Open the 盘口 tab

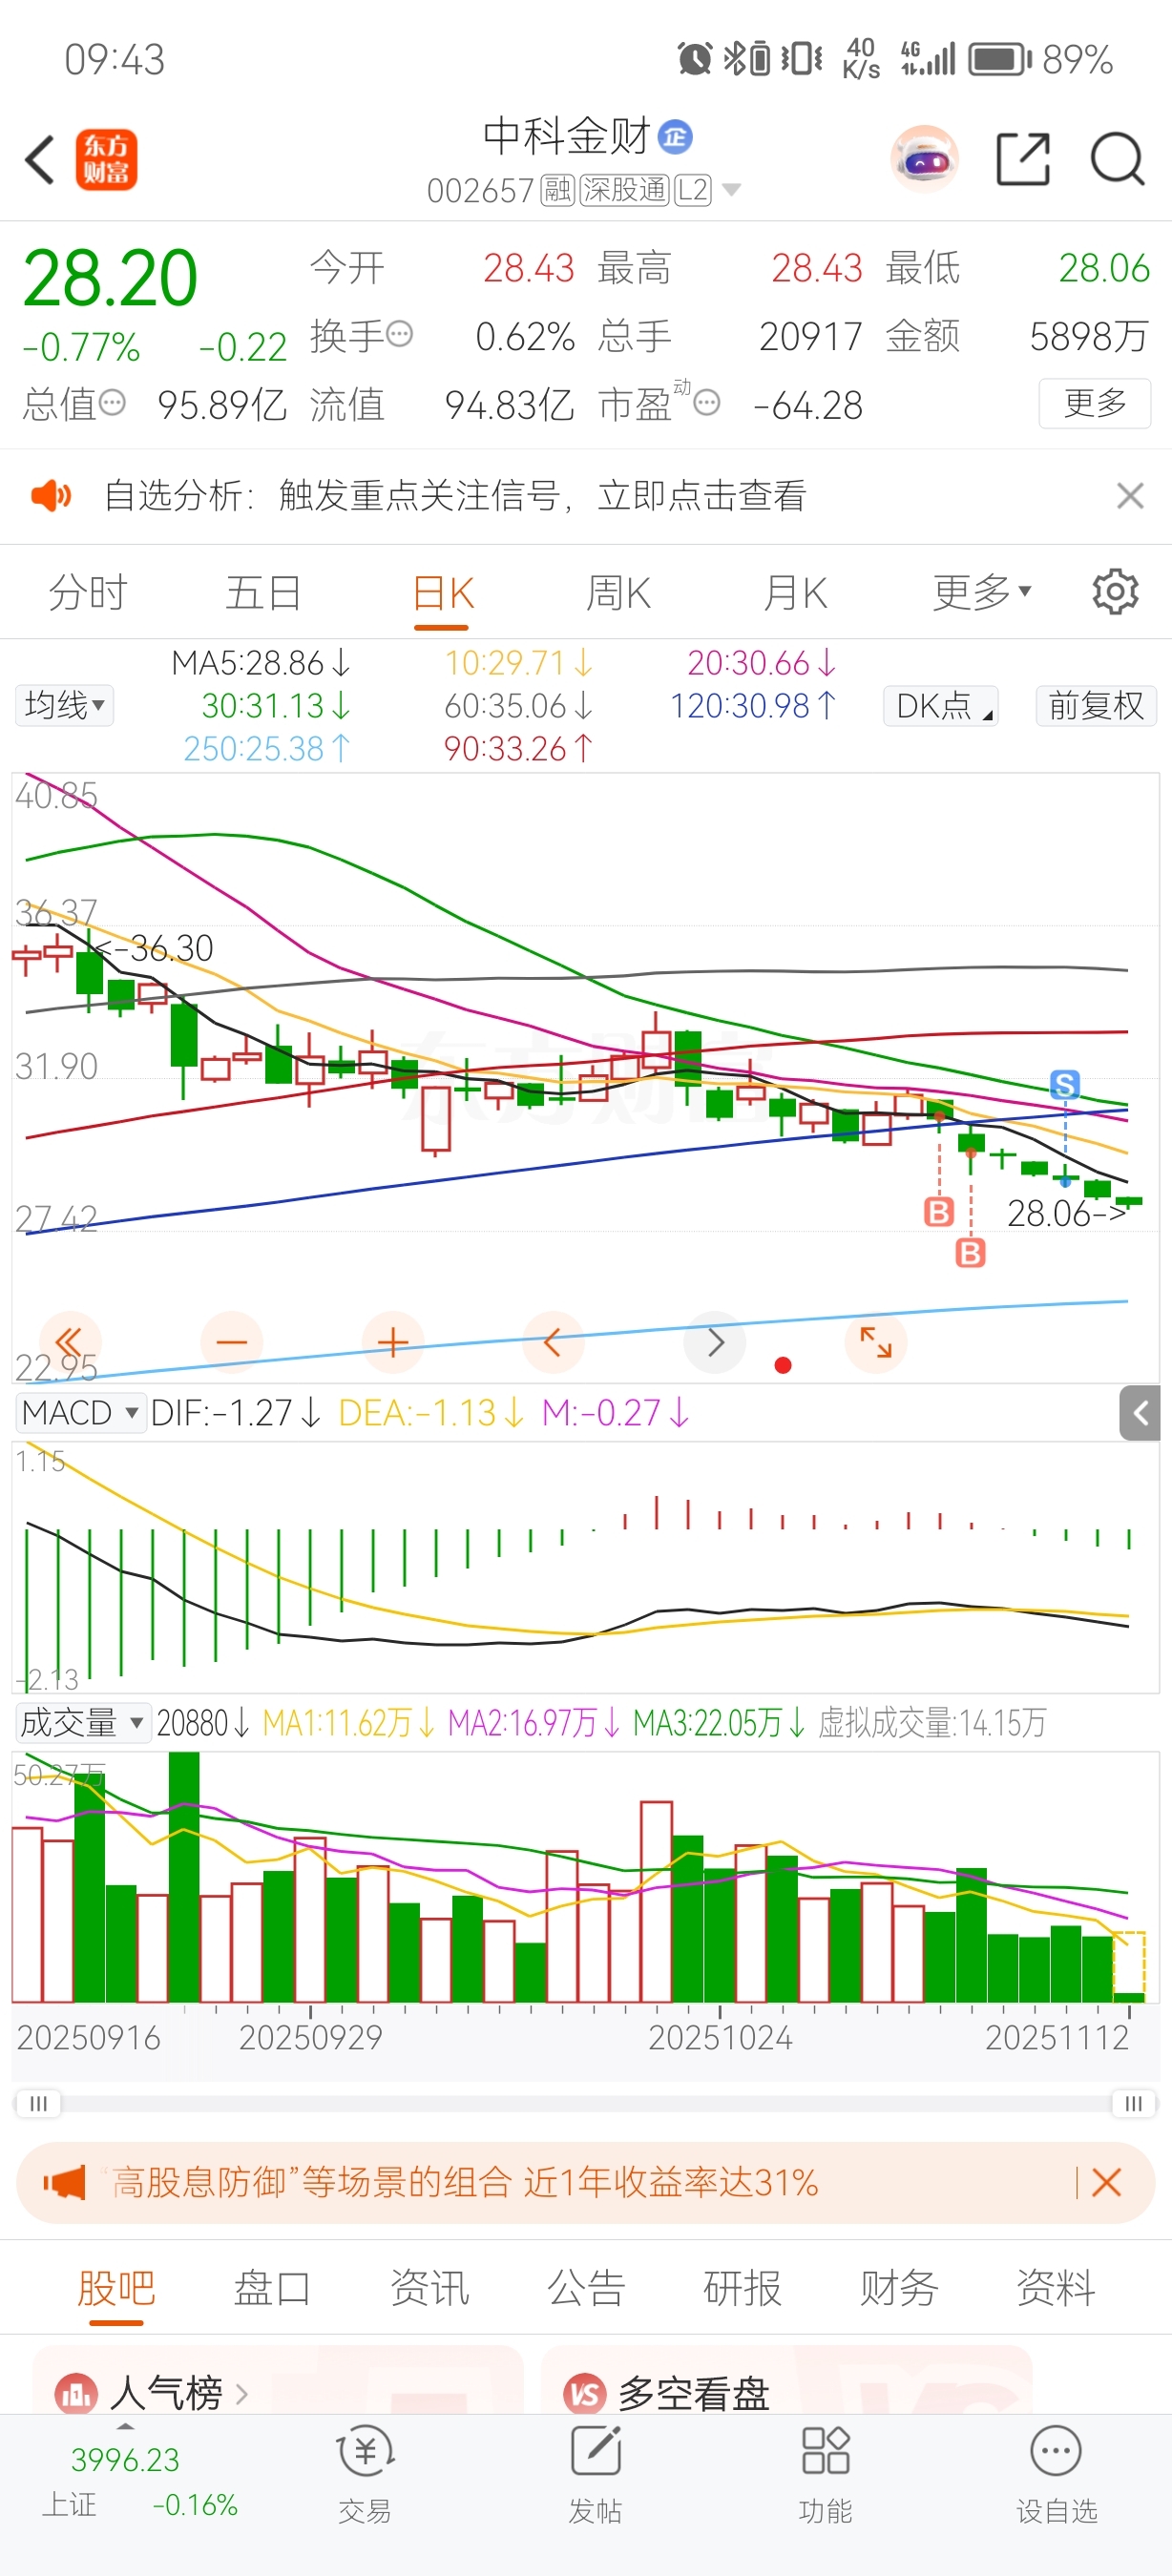(272, 2288)
